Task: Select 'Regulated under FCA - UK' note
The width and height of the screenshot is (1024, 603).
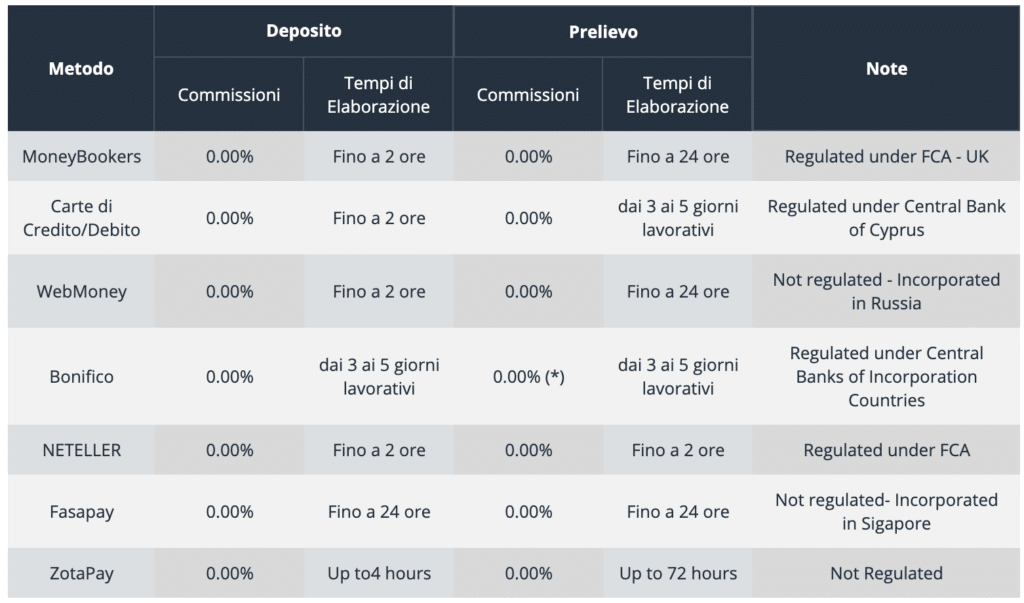Action: tap(886, 156)
